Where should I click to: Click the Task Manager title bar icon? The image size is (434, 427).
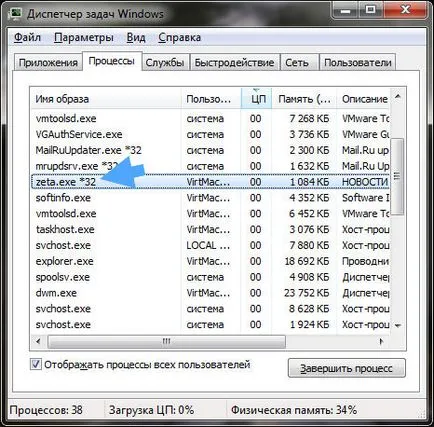pos(16,13)
